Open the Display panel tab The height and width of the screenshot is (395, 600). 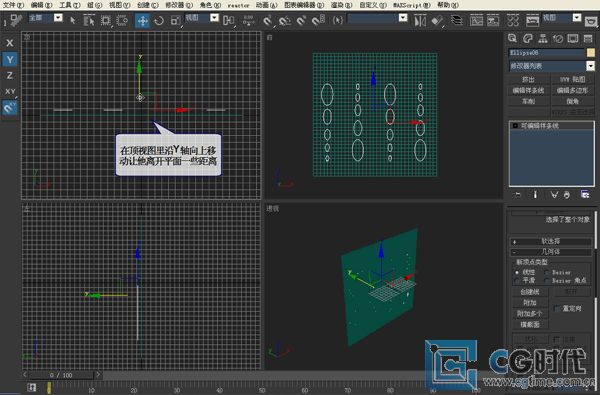(x=573, y=39)
